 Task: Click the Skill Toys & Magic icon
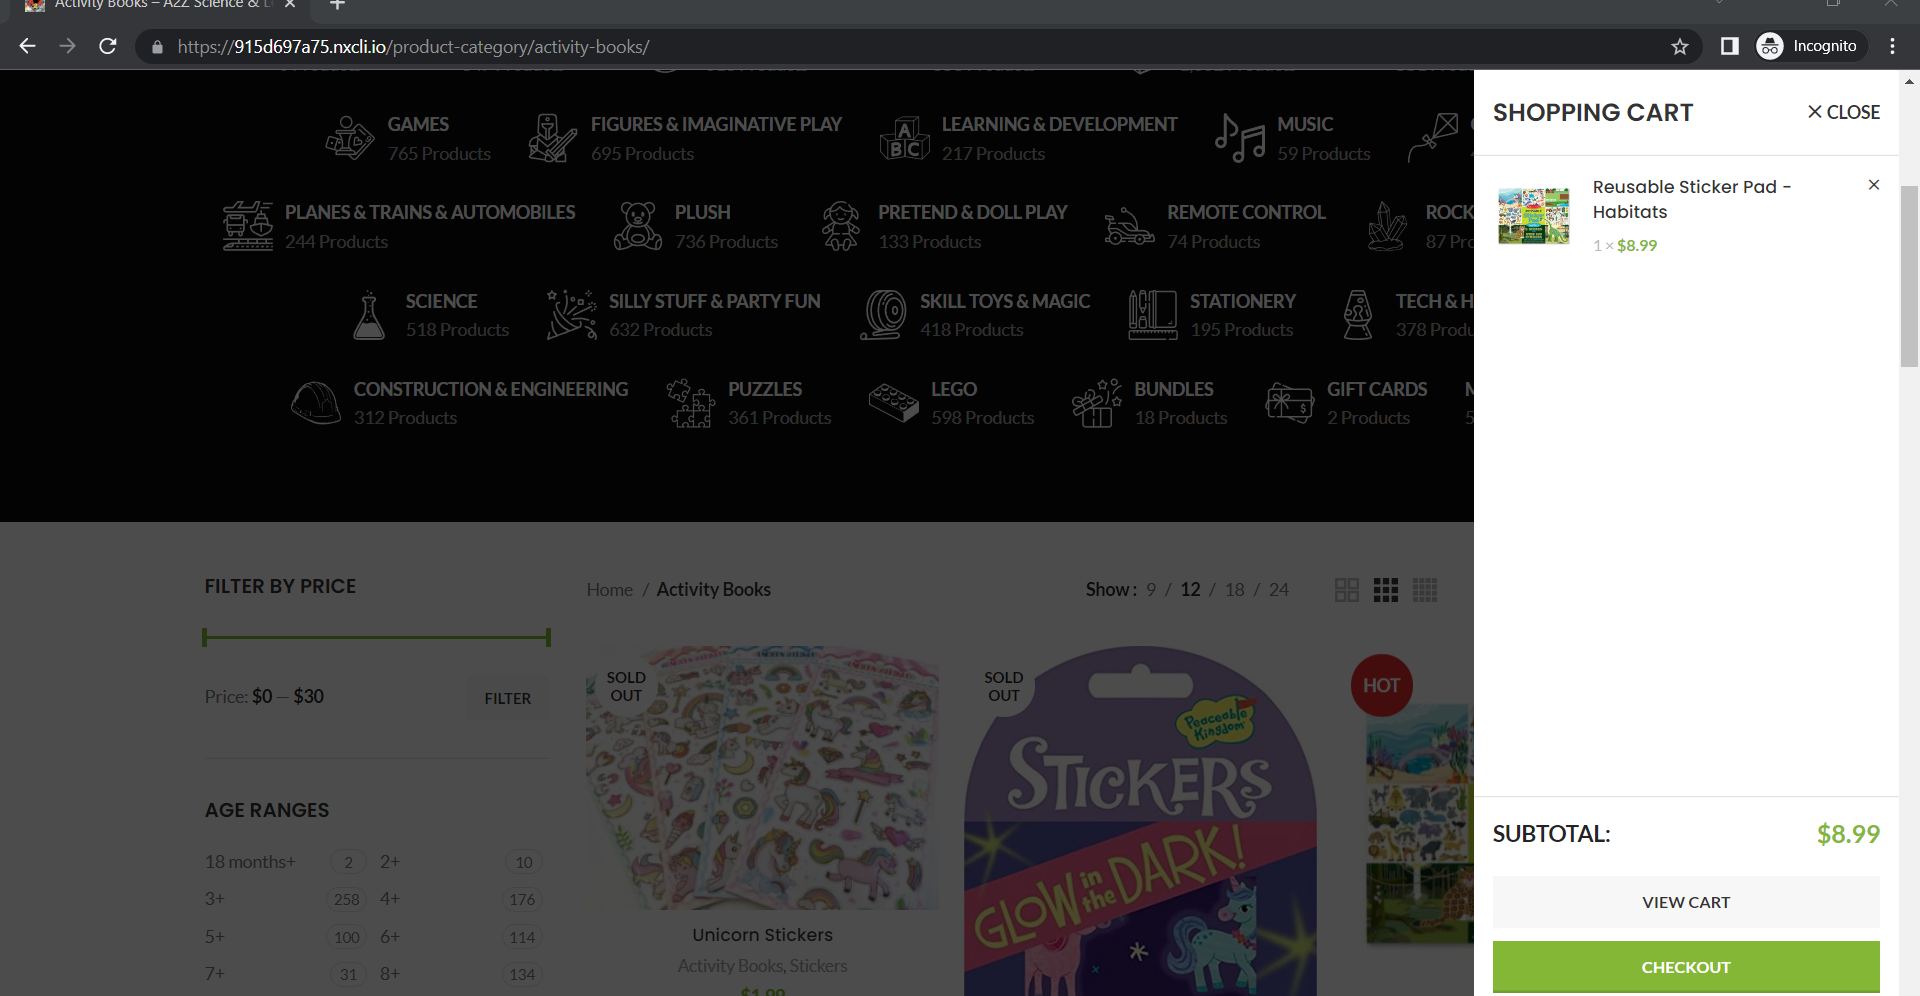[x=883, y=315]
